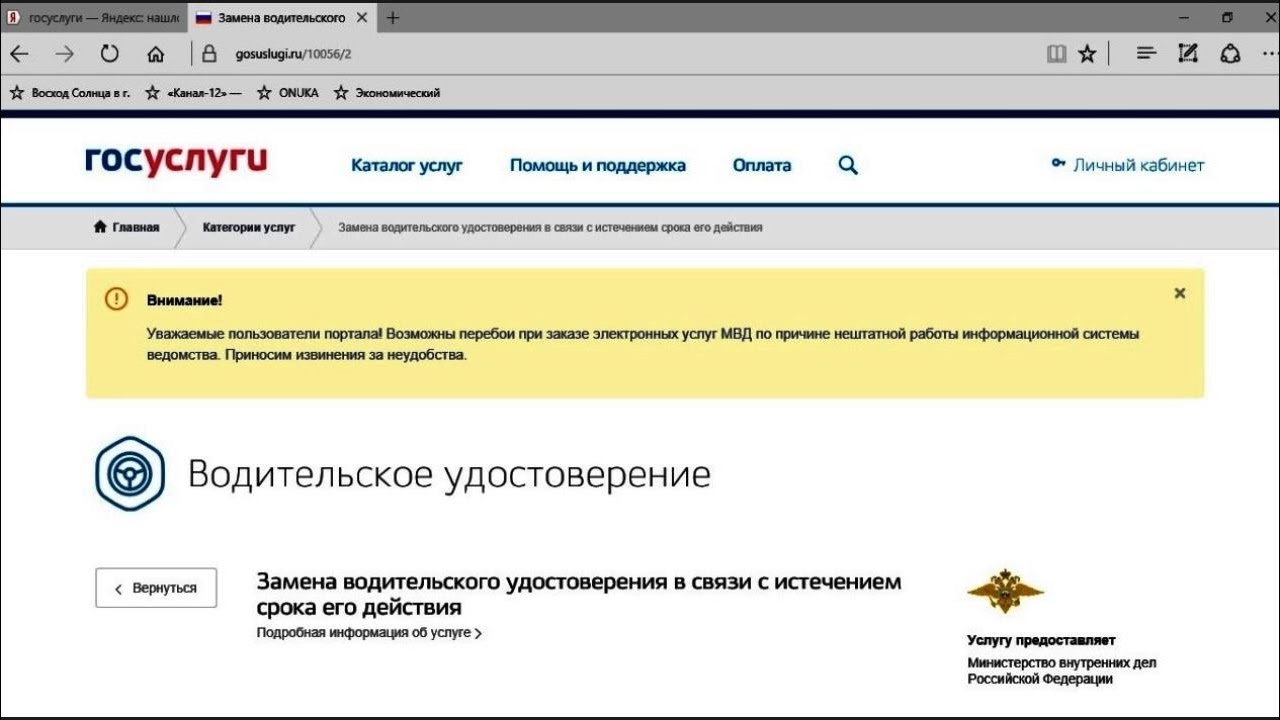Image resolution: width=1280 pixels, height=720 pixels.
Task: Click the госуслуги logo
Action: [x=176, y=162]
